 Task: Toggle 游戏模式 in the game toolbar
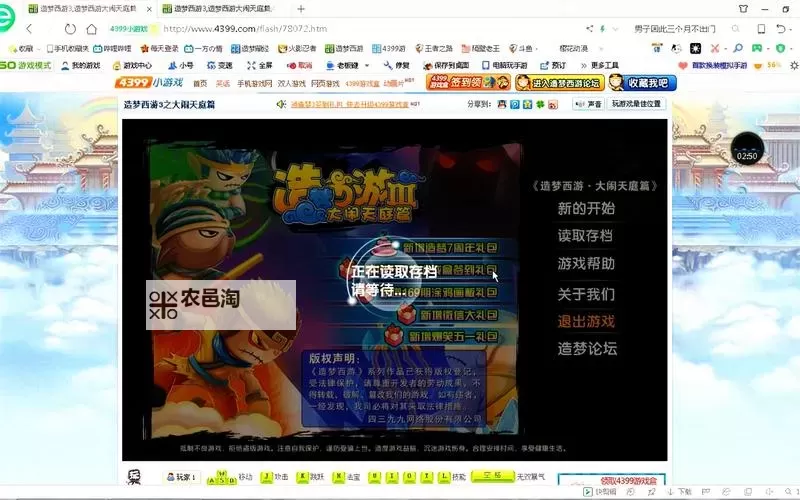click(x=26, y=65)
